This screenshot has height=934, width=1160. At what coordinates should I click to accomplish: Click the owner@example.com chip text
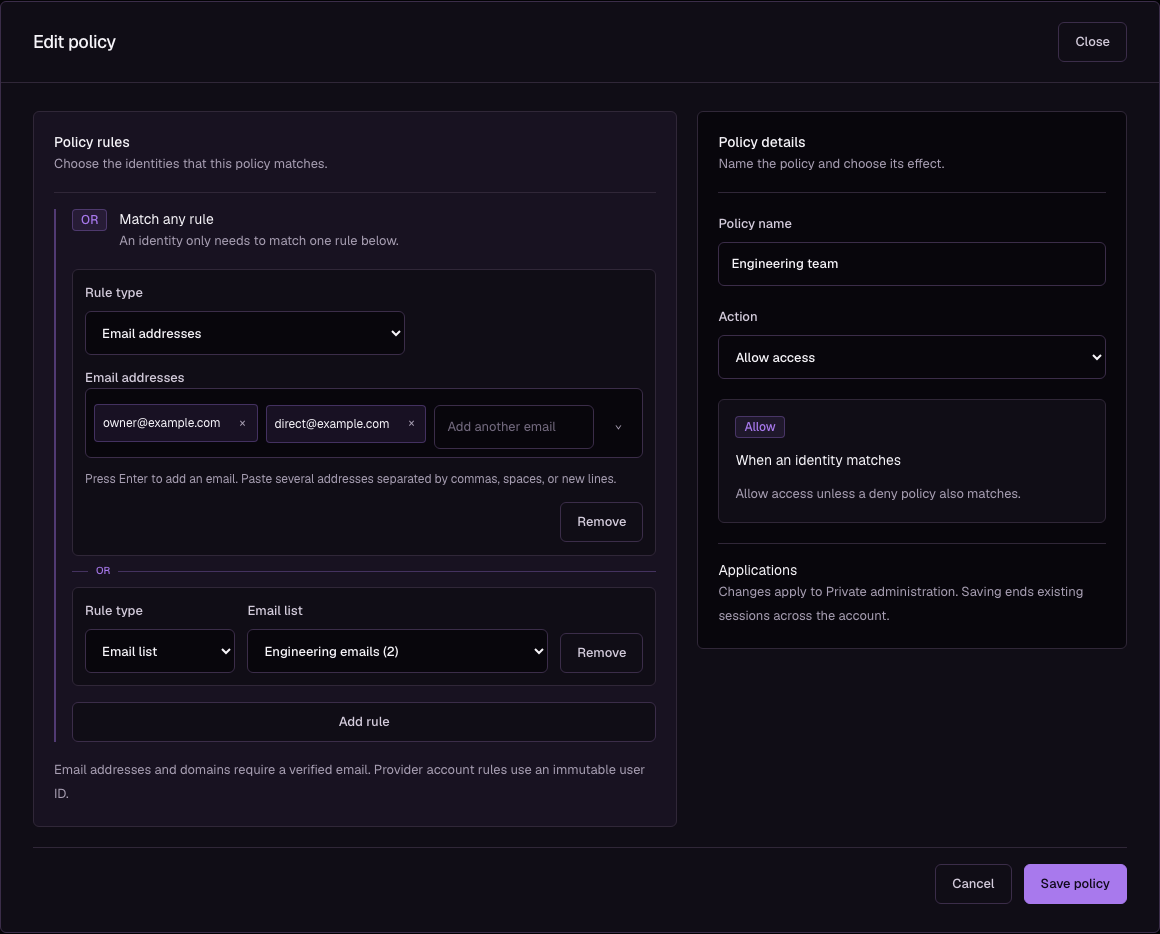pos(161,423)
